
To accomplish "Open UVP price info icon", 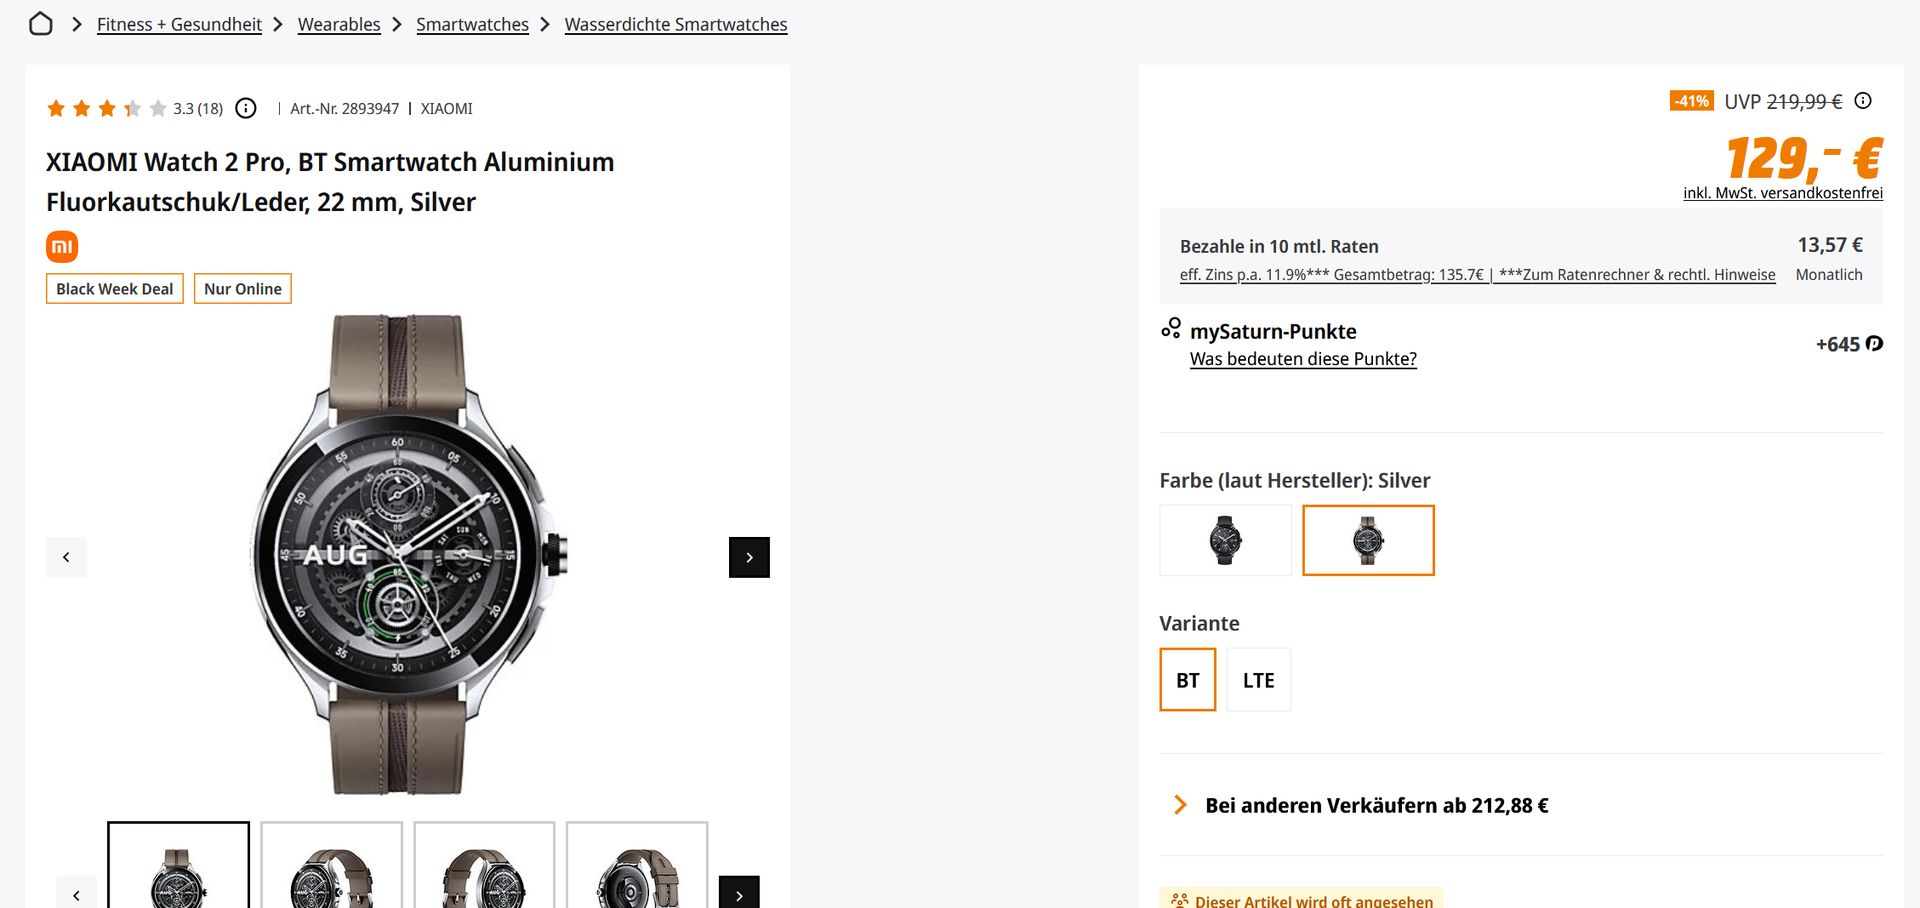I will click(x=1863, y=101).
